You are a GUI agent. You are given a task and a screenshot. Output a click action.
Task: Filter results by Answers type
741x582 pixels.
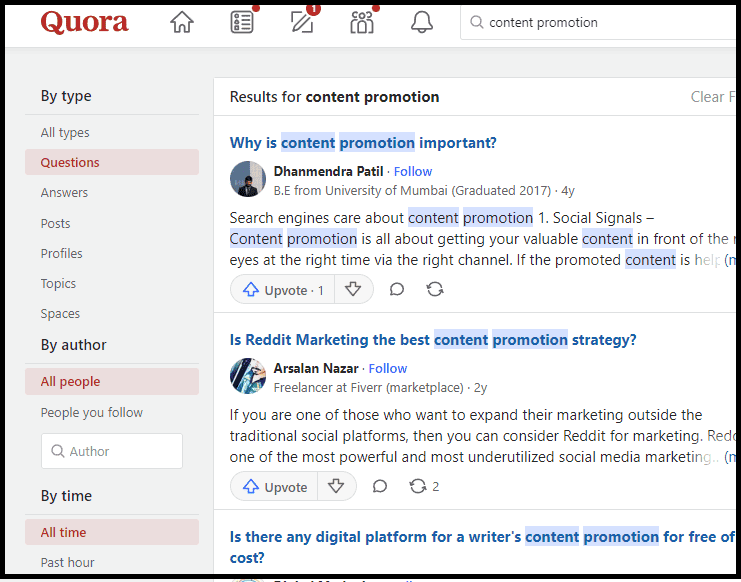coord(64,193)
